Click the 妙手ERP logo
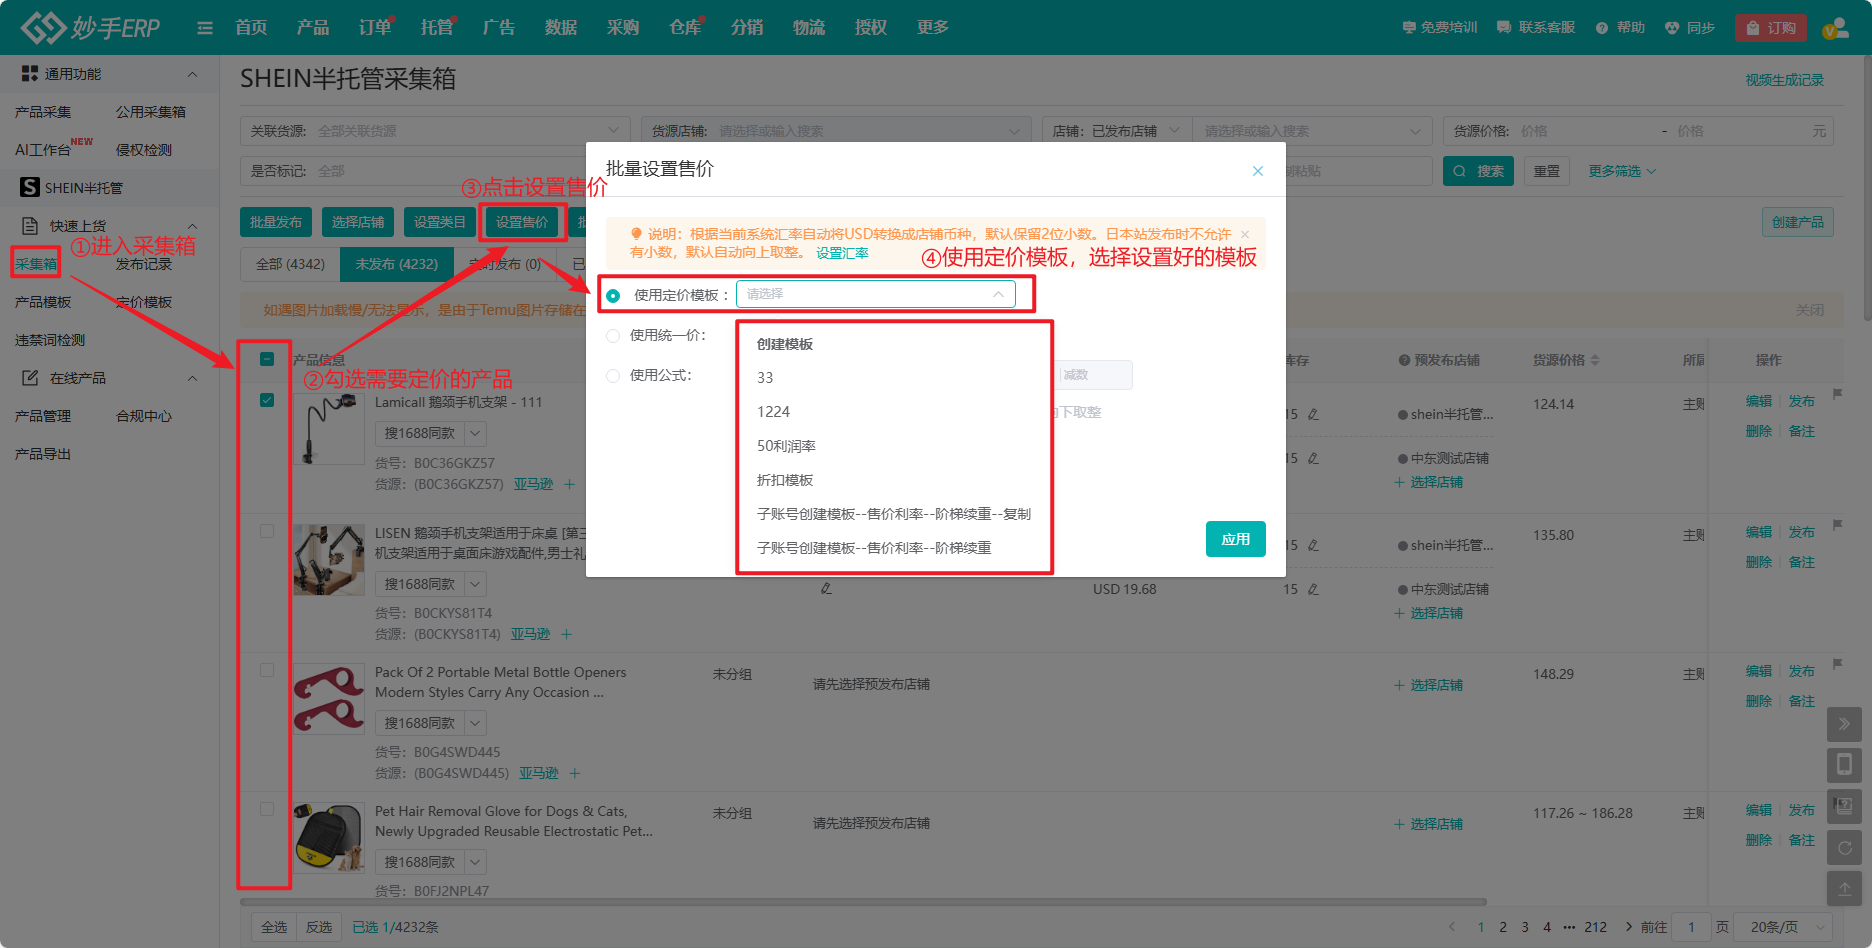Viewport: 1872px width, 948px height. pos(90,27)
